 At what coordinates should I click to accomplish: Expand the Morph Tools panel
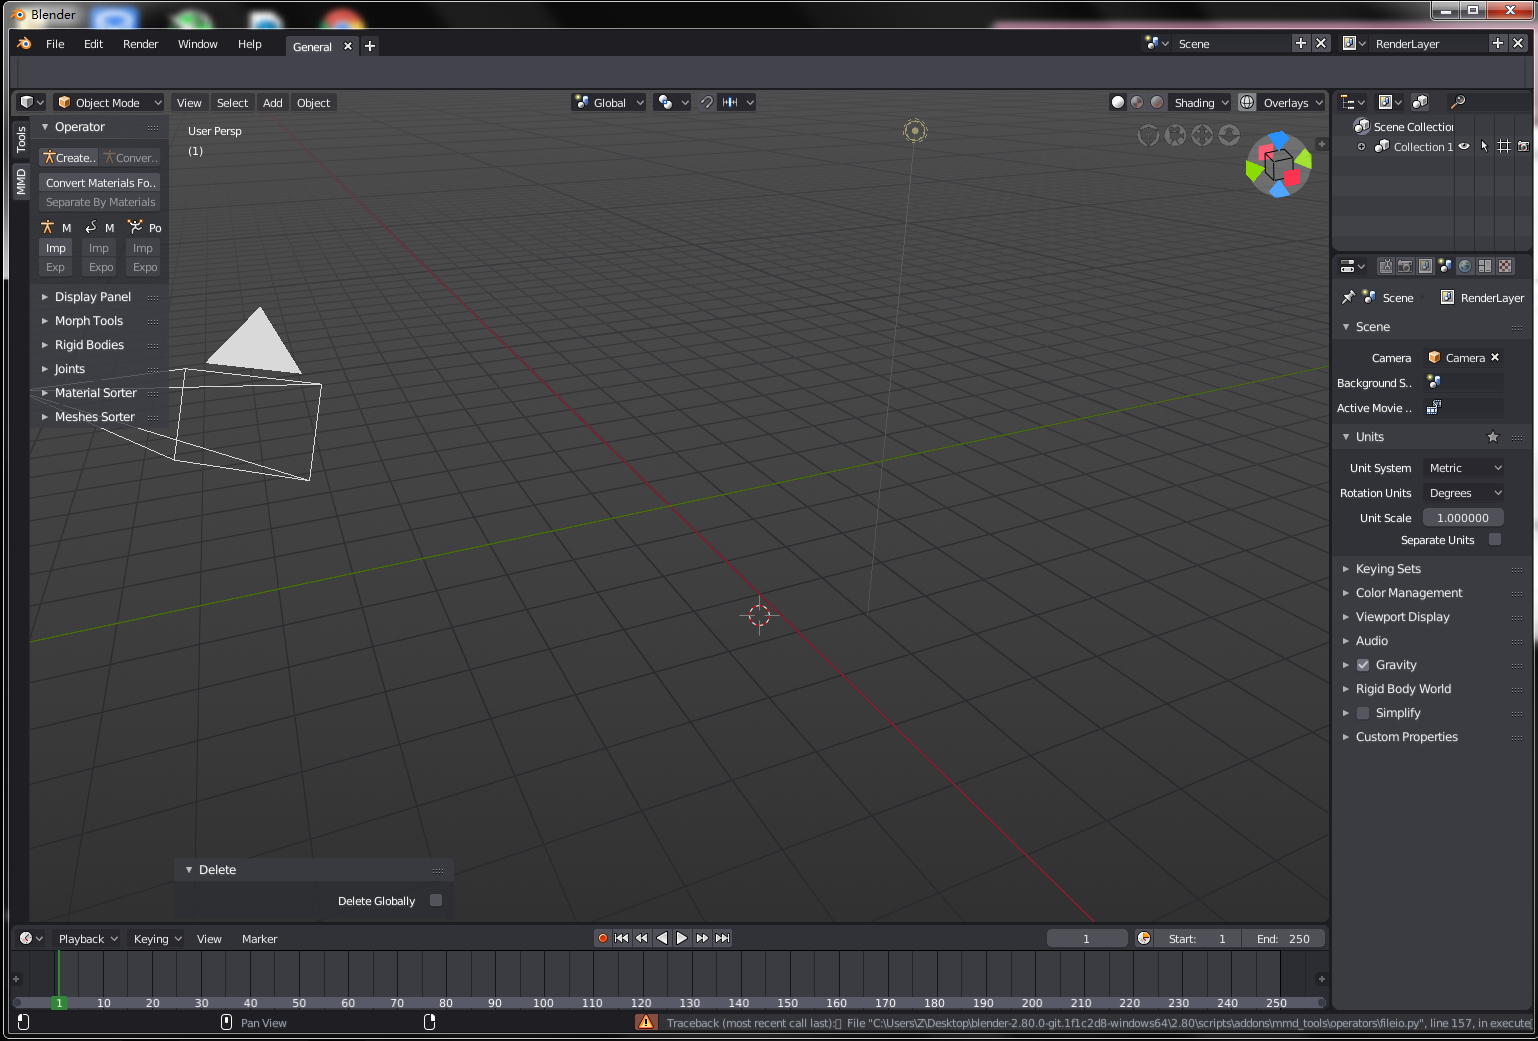pos(89,321)
